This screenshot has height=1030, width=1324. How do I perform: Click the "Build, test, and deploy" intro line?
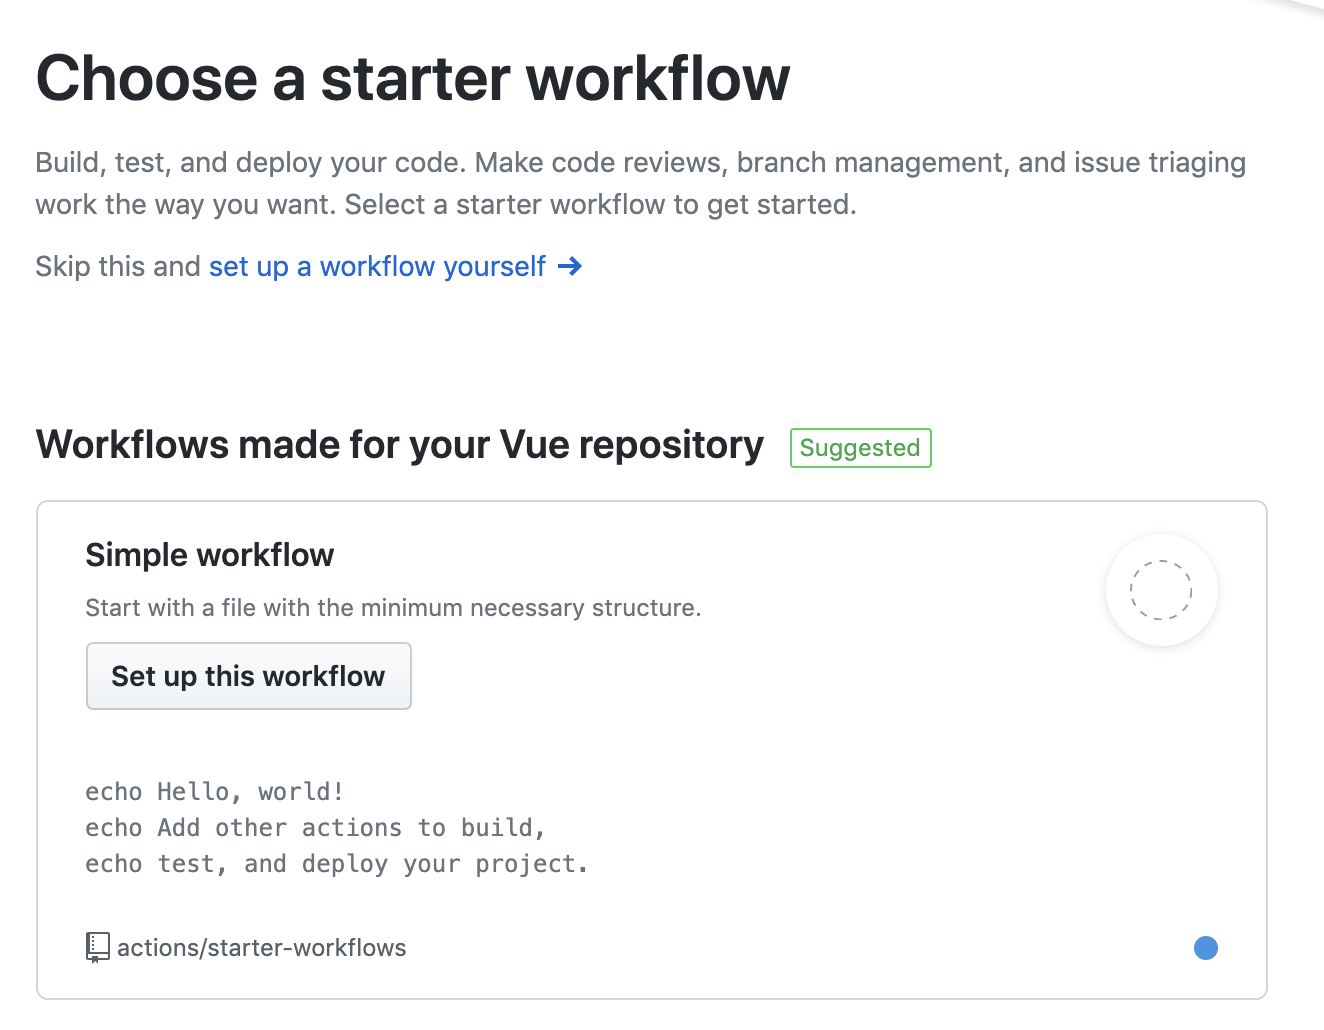click(x=640, y=162)
